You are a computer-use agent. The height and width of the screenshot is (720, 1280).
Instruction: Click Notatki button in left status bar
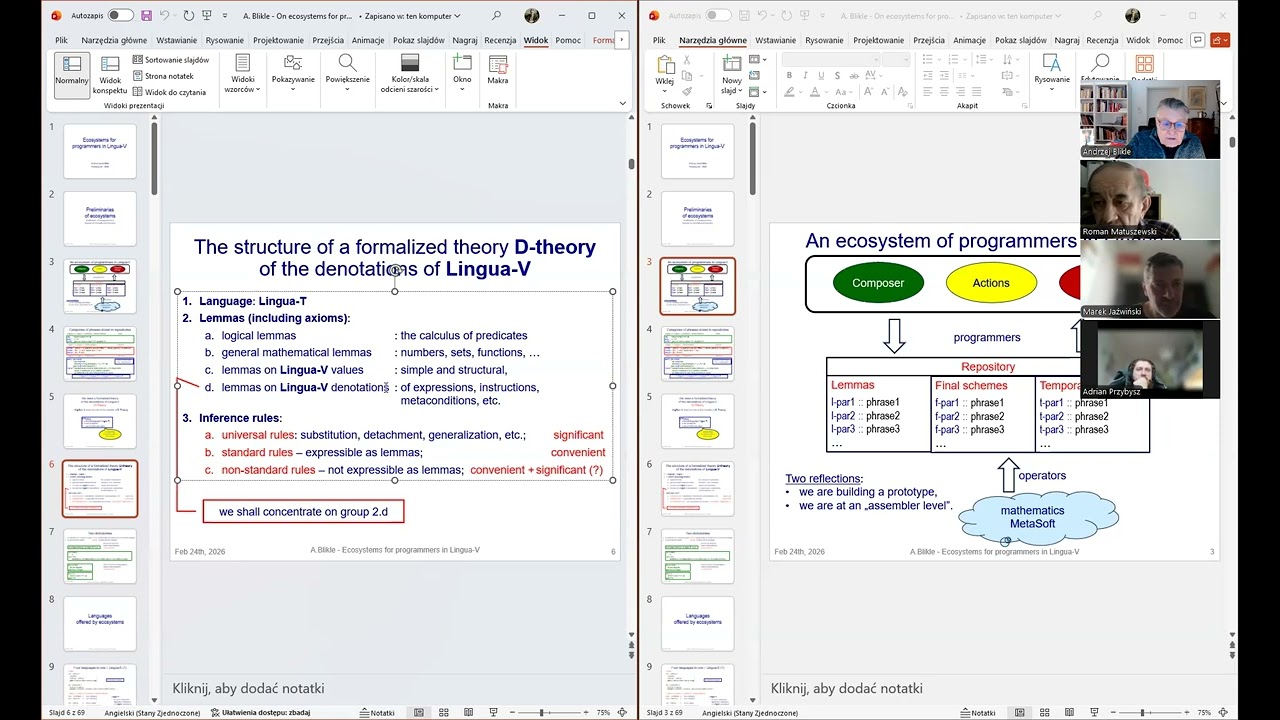point(377,713)
